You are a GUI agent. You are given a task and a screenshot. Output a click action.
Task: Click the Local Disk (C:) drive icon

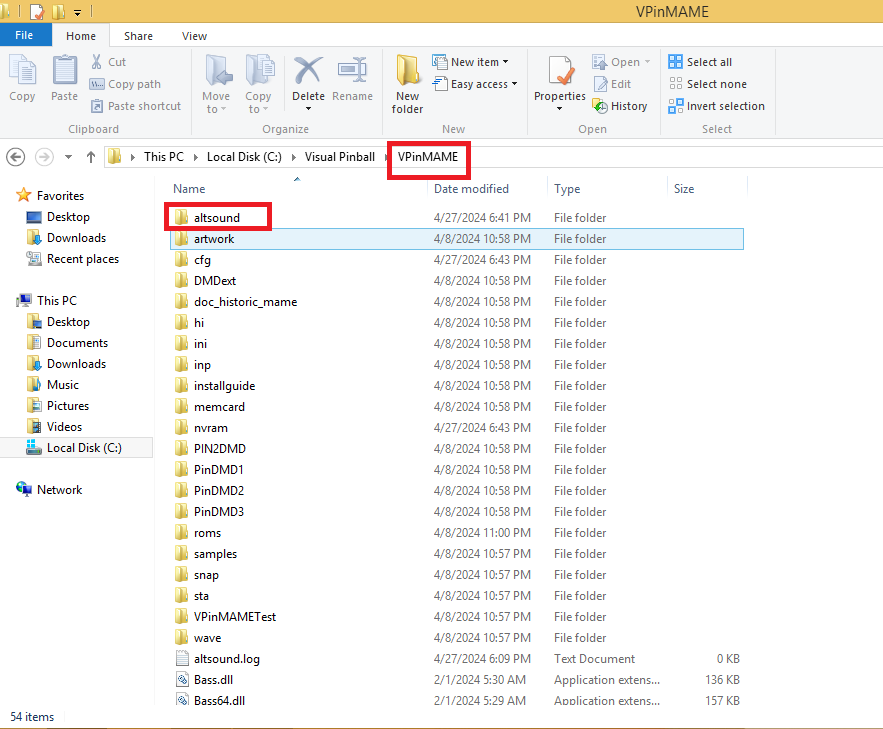click(34, 448)
